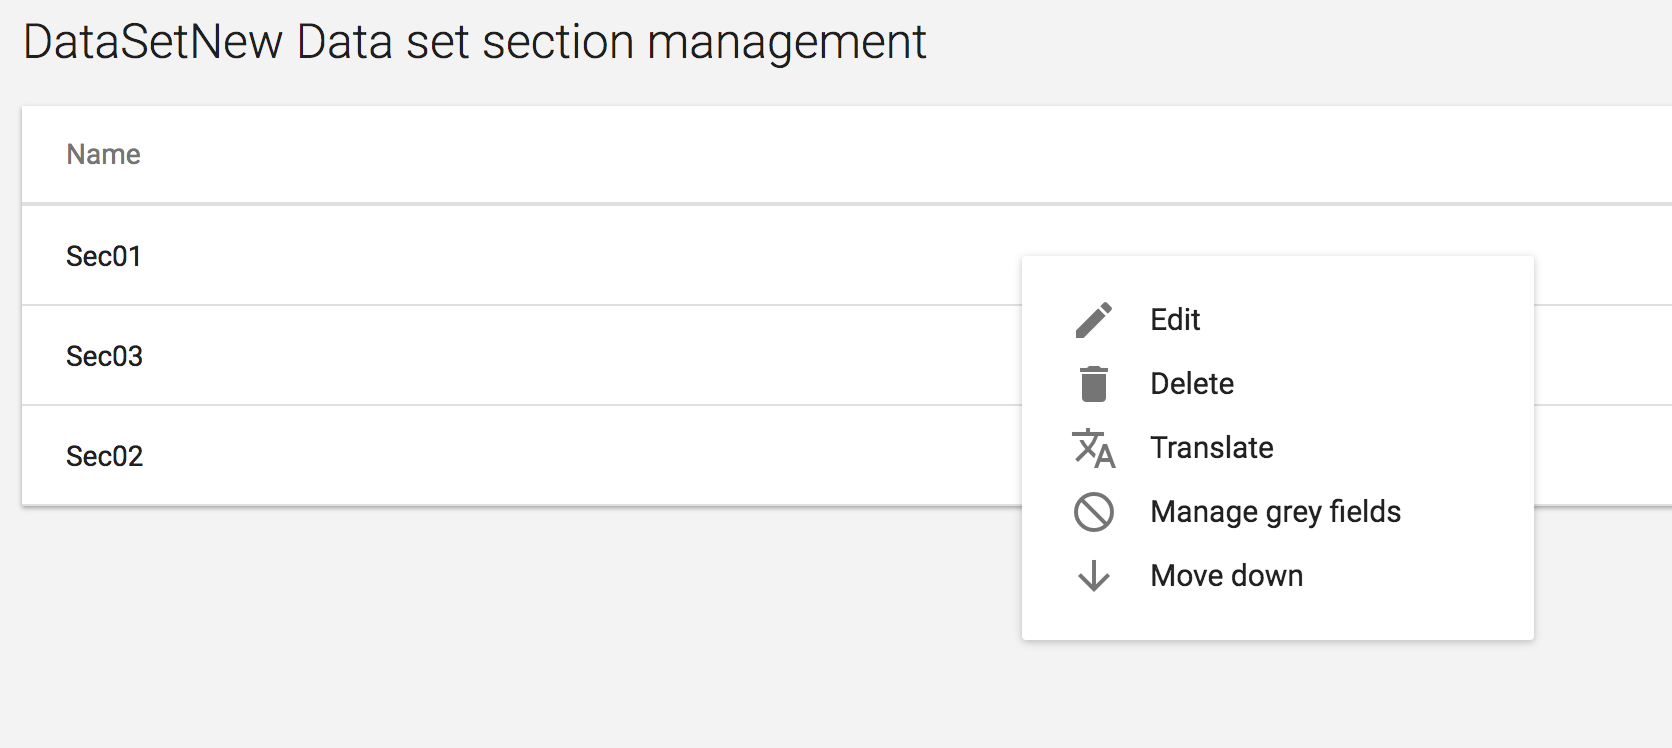Viewport: 1672px width, 748px height.
Task: Select the Sec03 section row
Action: (x=104, y=356)
